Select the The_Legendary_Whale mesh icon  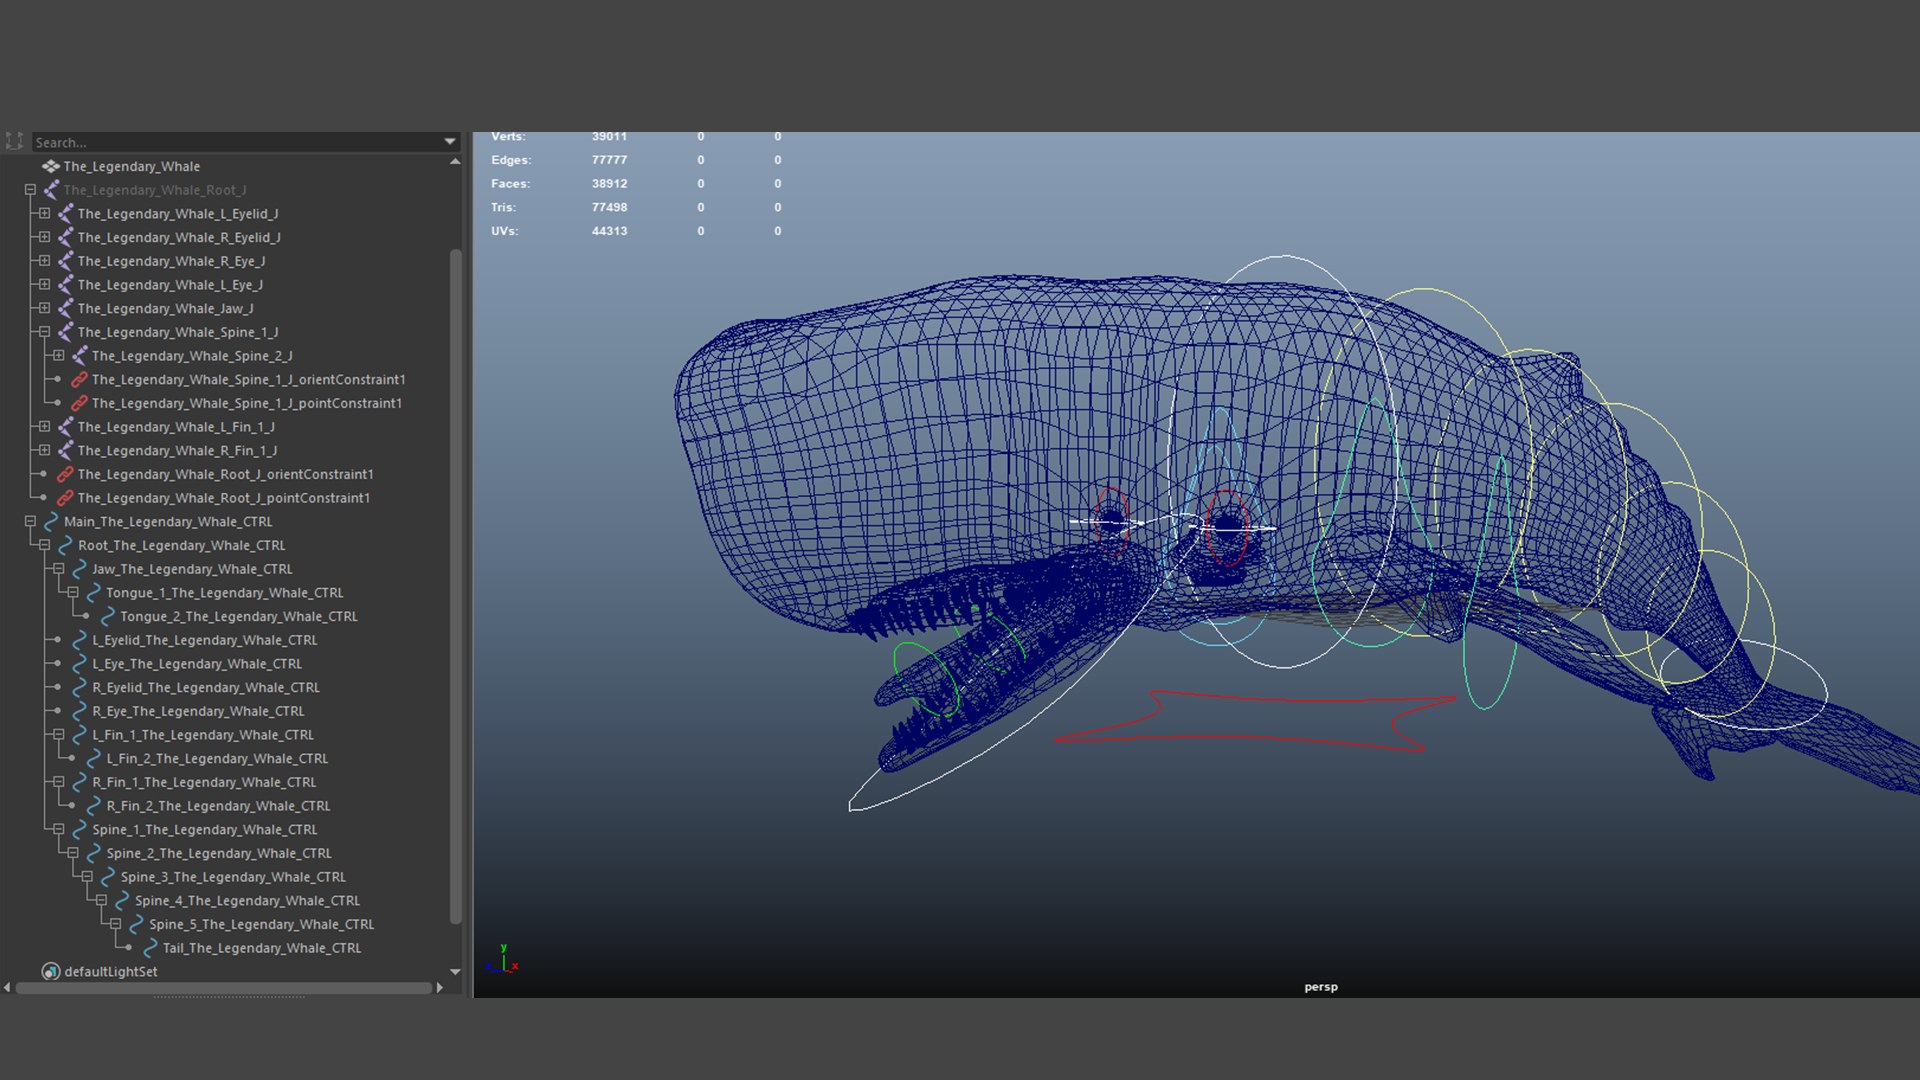50,166
